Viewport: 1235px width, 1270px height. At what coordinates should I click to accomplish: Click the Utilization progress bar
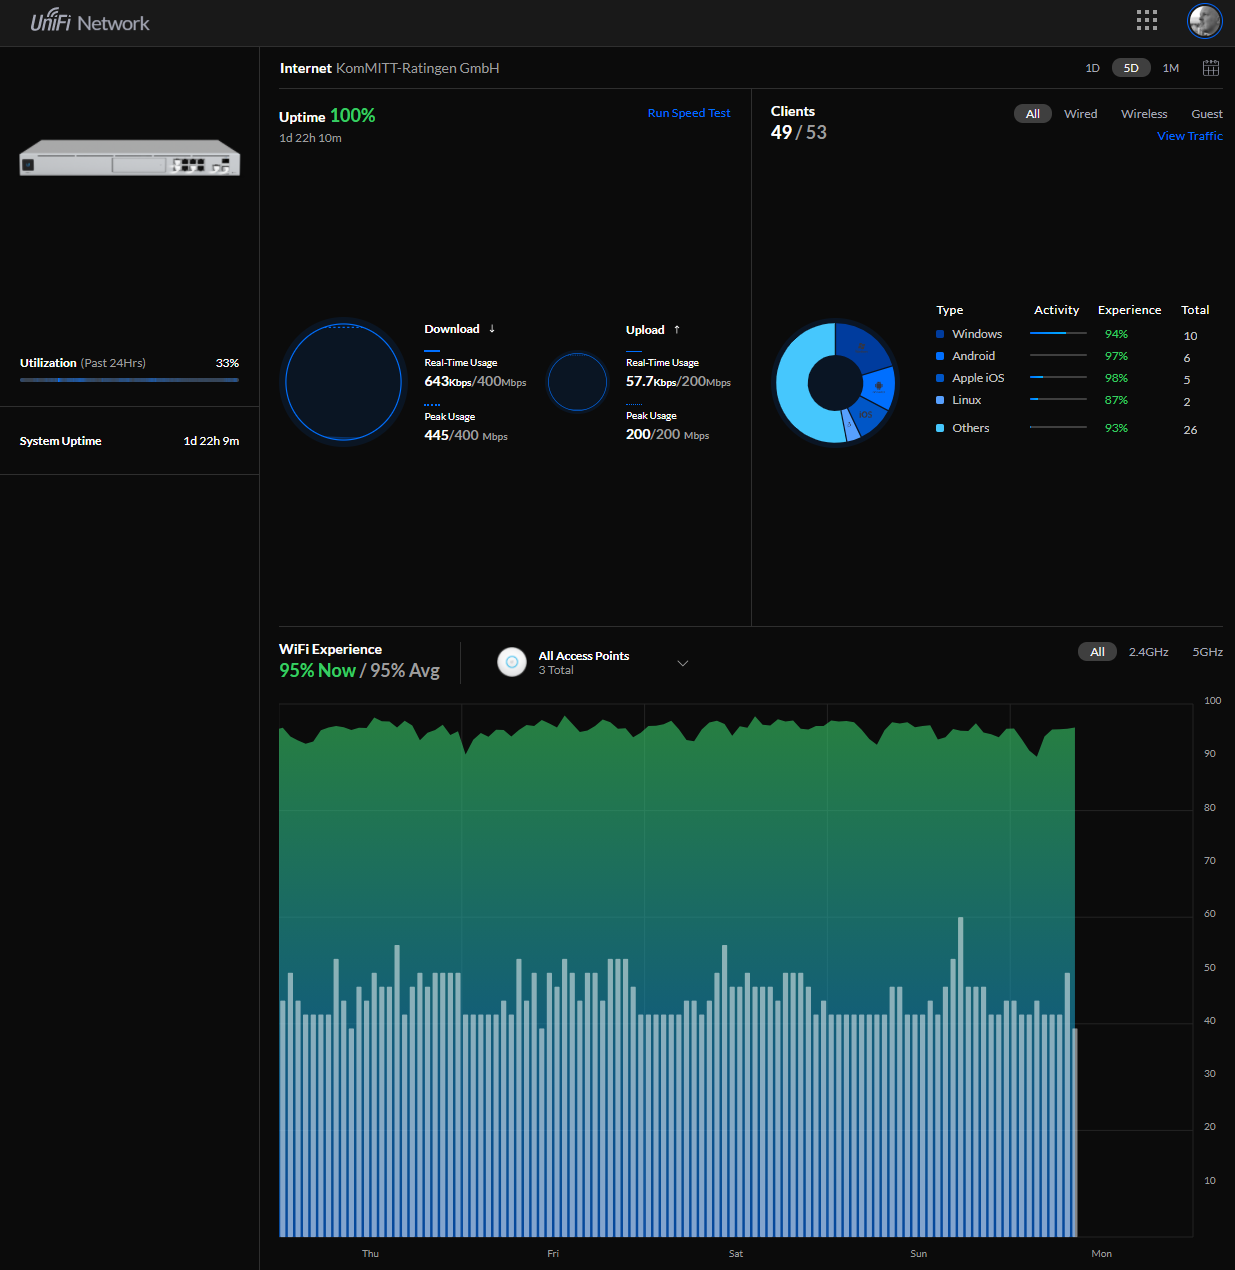(129, 380)
